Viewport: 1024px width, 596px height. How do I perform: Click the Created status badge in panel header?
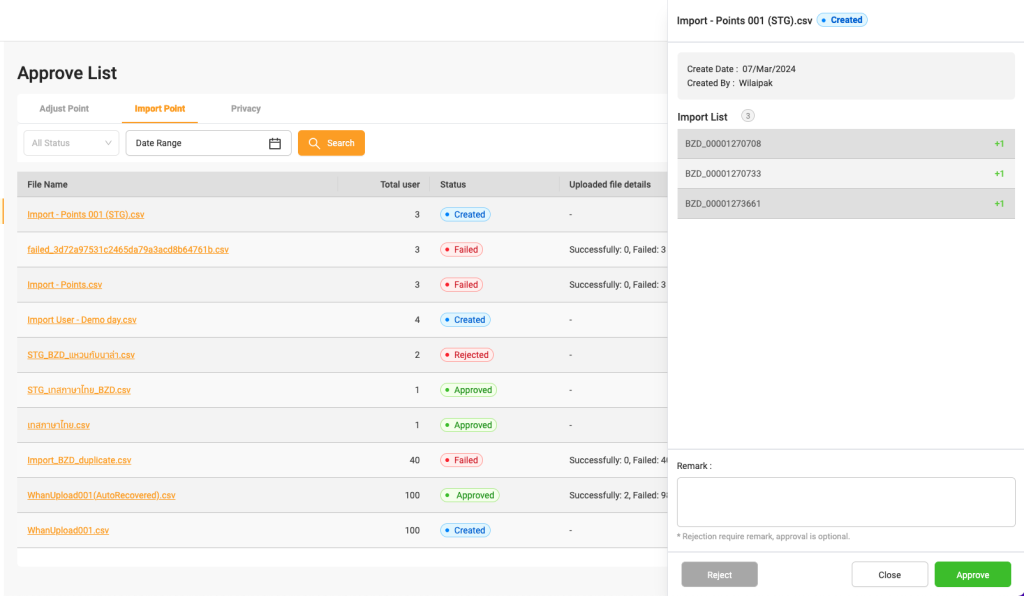[x=842, y=20]
